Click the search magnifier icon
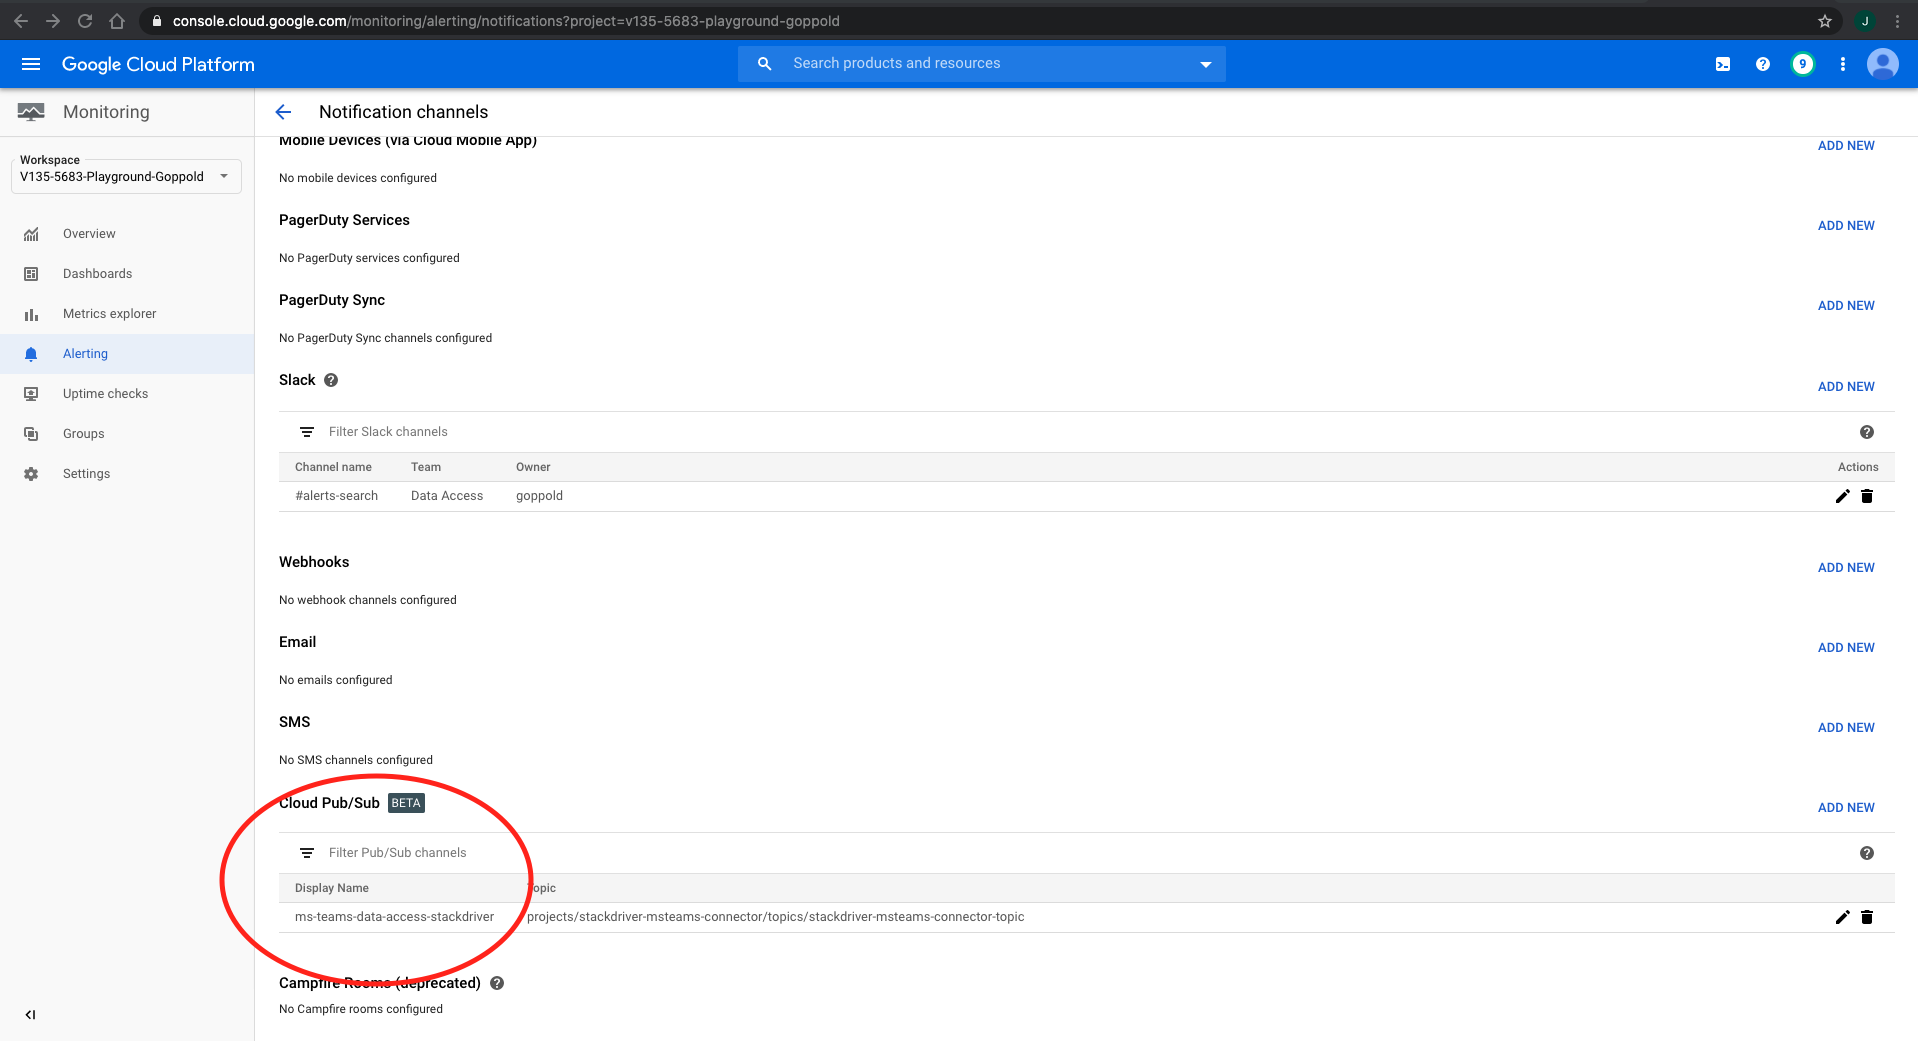The image size is (1918, 1041). (x=765, y=64)
